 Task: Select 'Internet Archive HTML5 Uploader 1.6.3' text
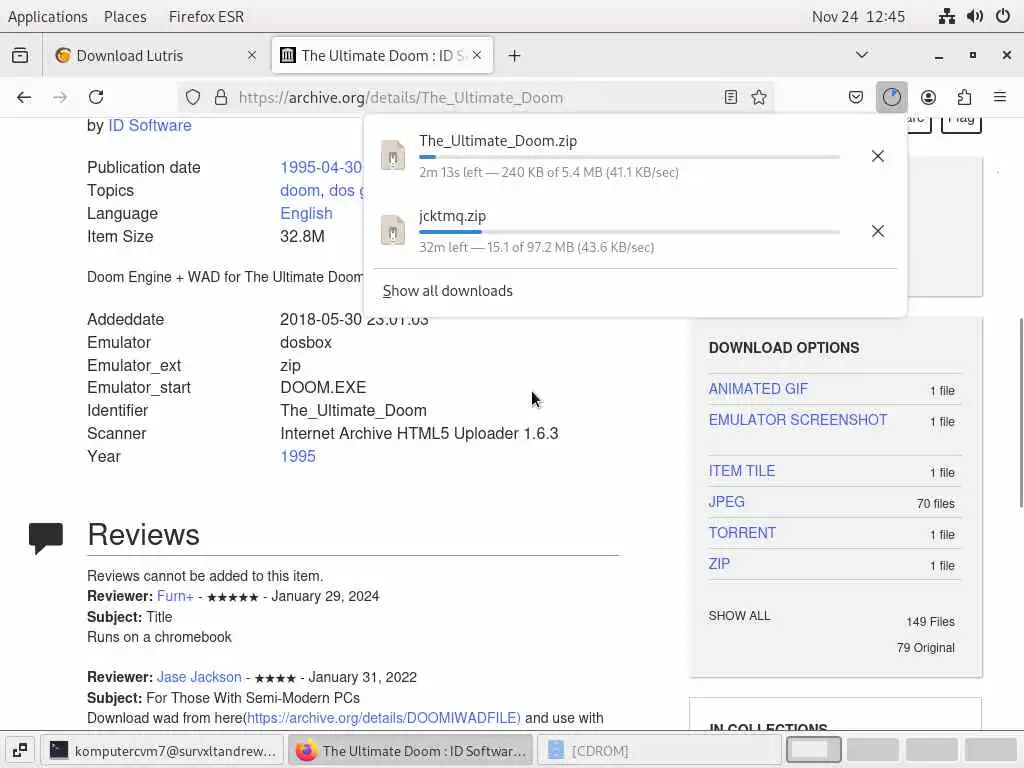click(419, 434)
